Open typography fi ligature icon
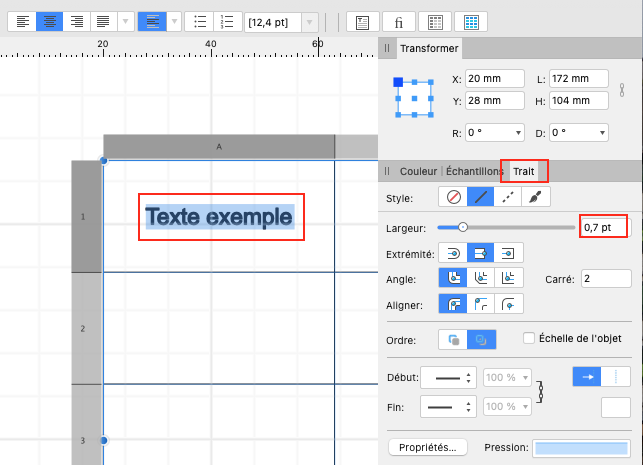643x465 pixels. pos(399,22)
